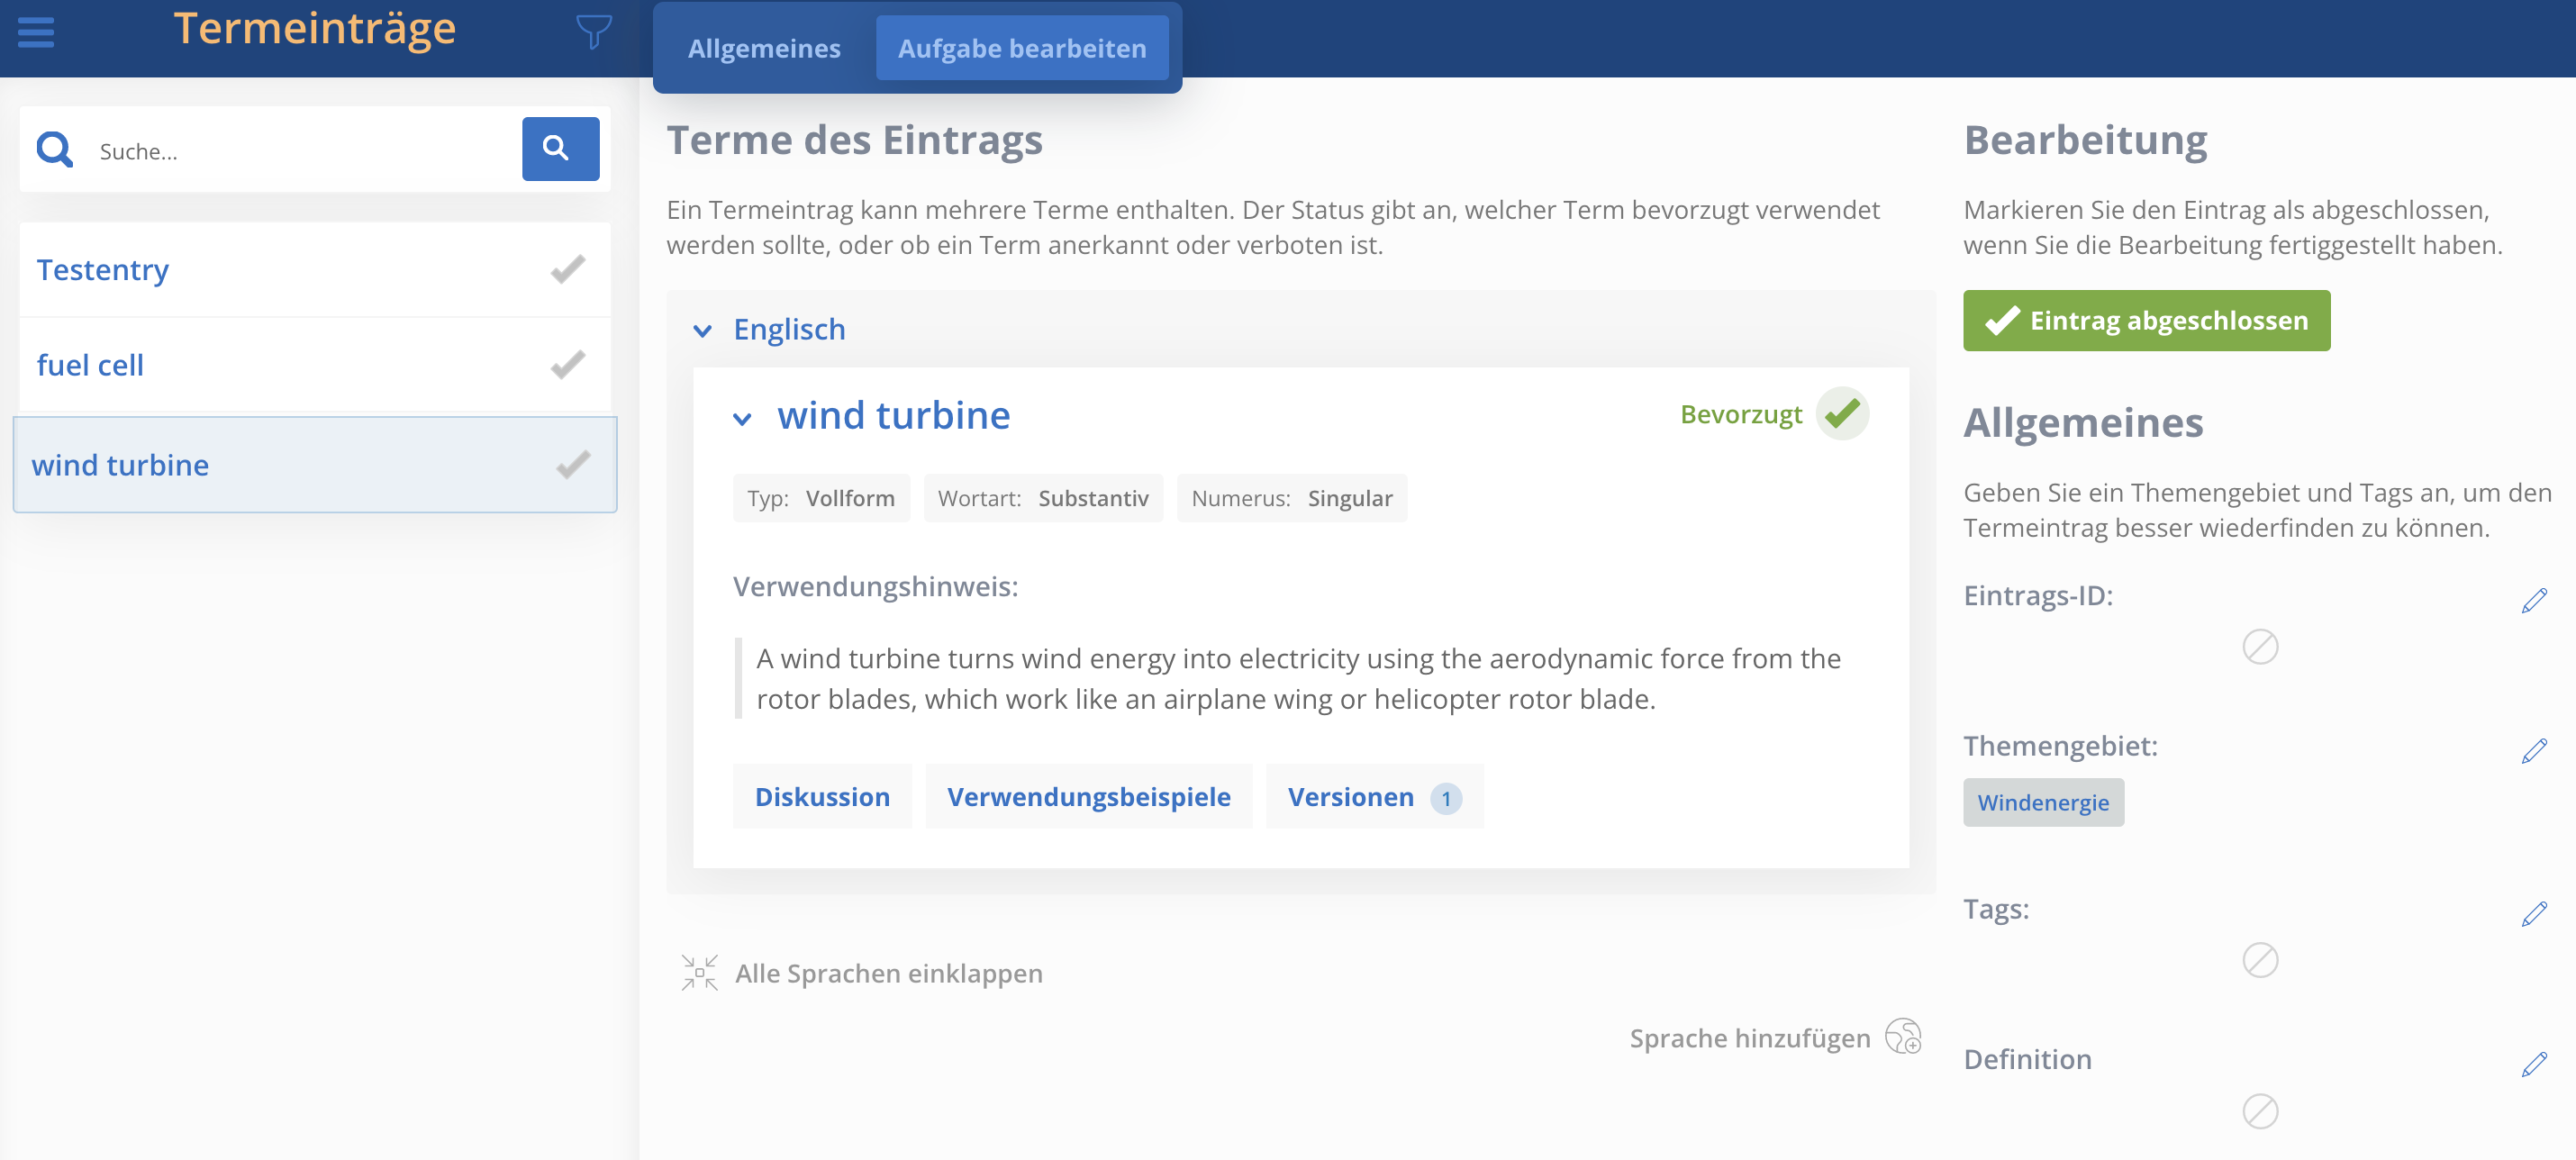Toggle the Testentry completed checkmark
The height and width of the screenshot is (1160, 2576).
pyautogui.click(x=568, y=269)
